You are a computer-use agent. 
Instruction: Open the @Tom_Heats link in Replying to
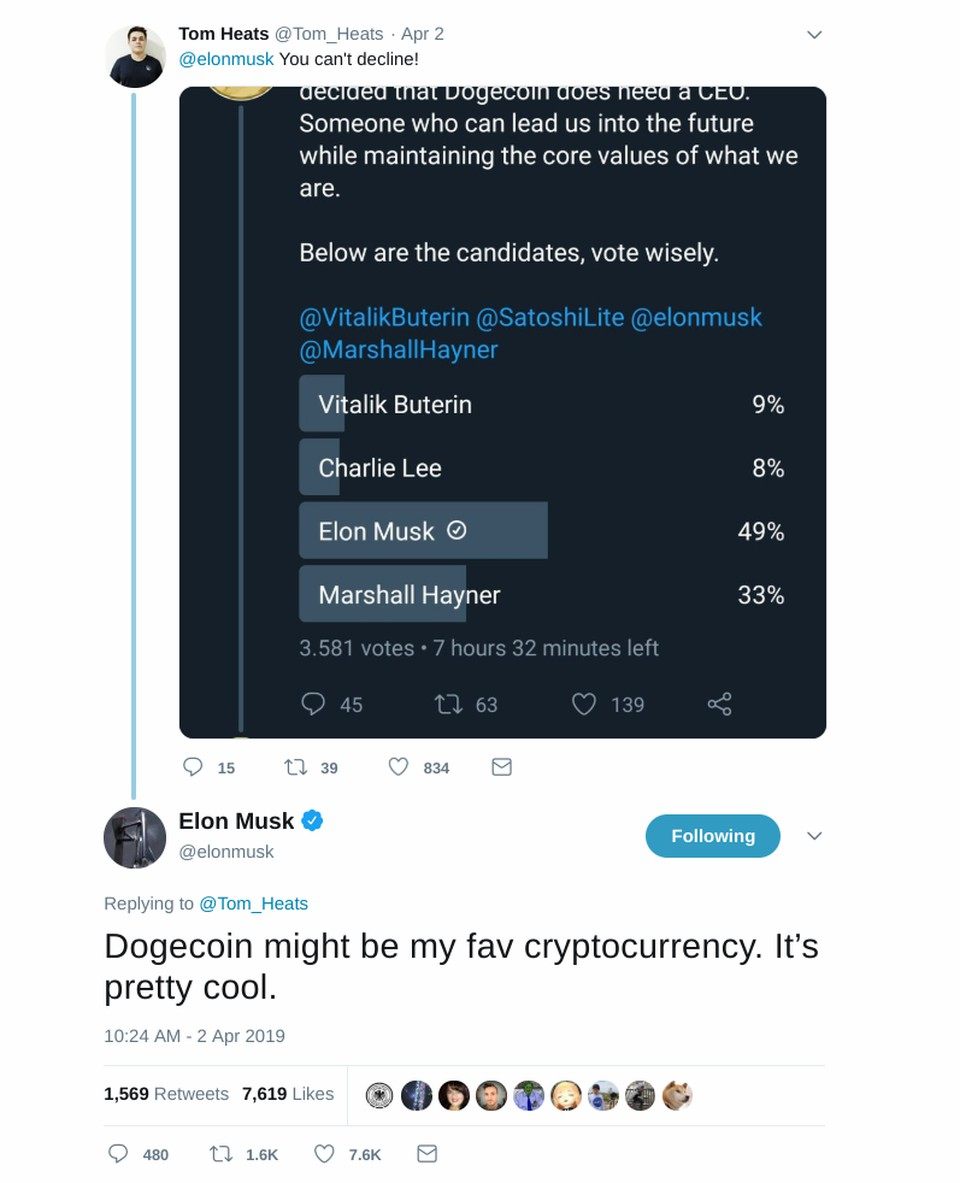[x=254, y=903]
